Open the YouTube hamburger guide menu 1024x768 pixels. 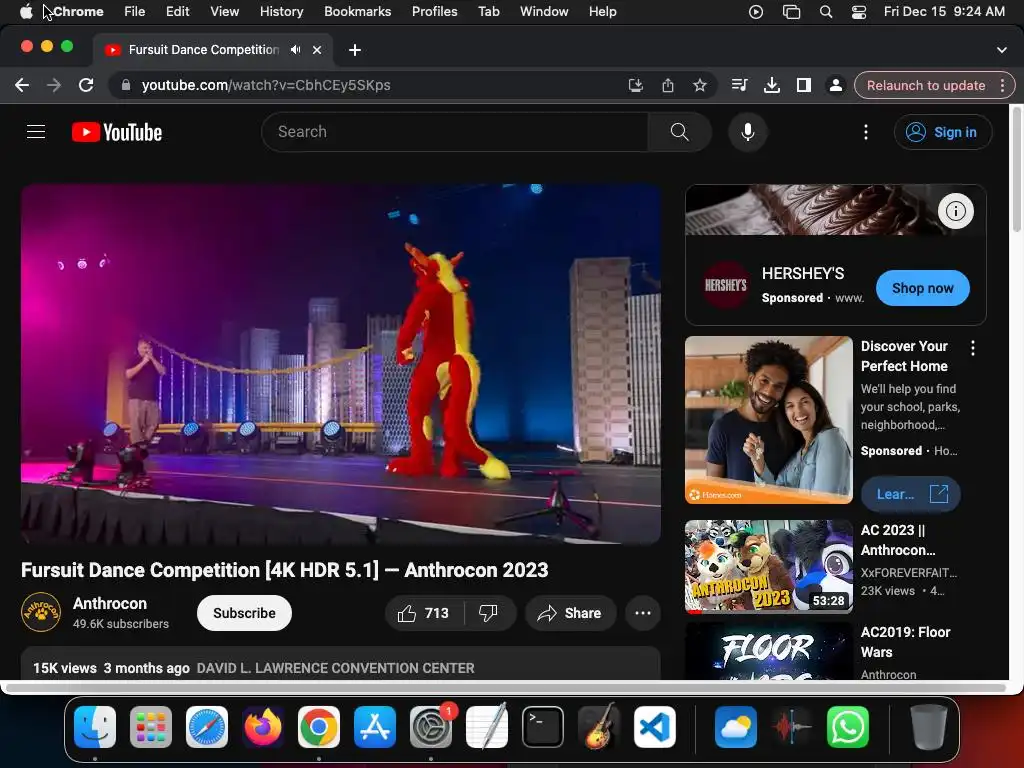(x=36, y=132)
